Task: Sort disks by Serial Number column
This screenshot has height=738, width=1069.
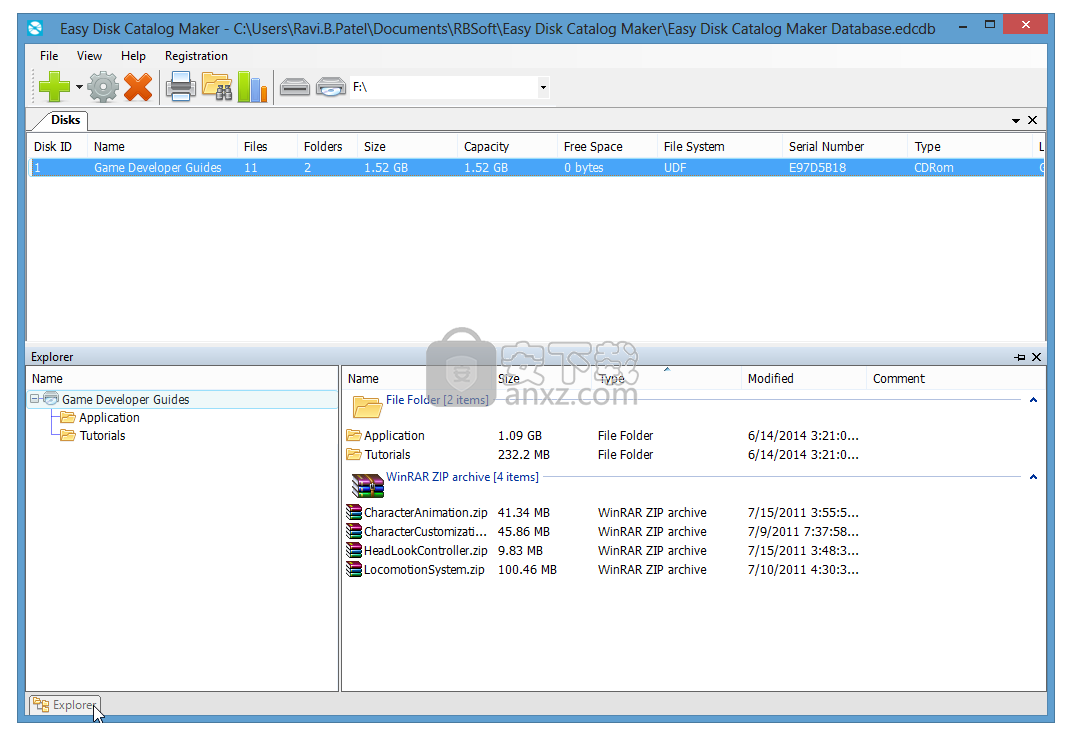Action: [845, 147]
